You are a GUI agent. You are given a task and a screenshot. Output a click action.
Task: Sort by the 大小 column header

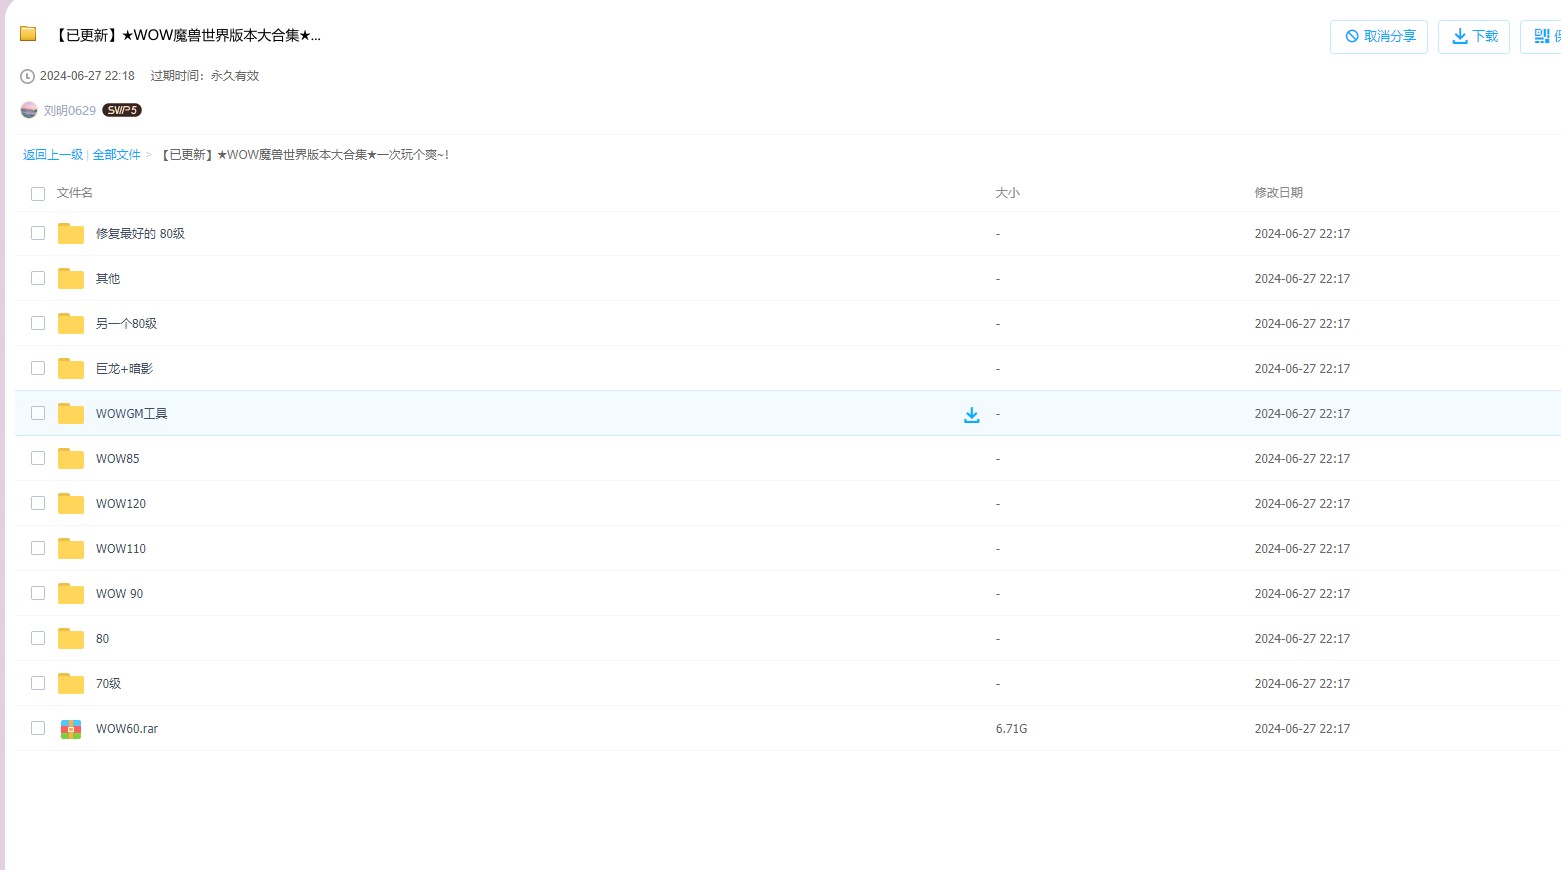point(1008,193)
